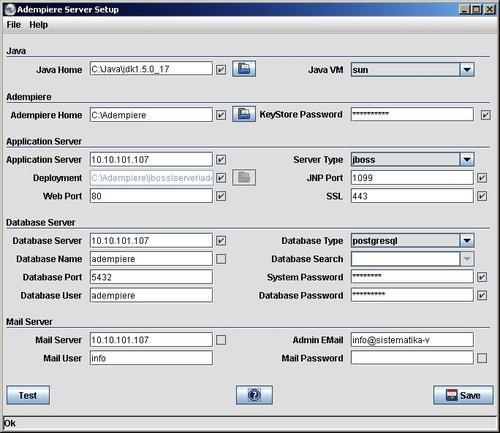Viewport: 500px width, 433px height.
Task: Click the Database User field
Action: (x=151, y=295)
